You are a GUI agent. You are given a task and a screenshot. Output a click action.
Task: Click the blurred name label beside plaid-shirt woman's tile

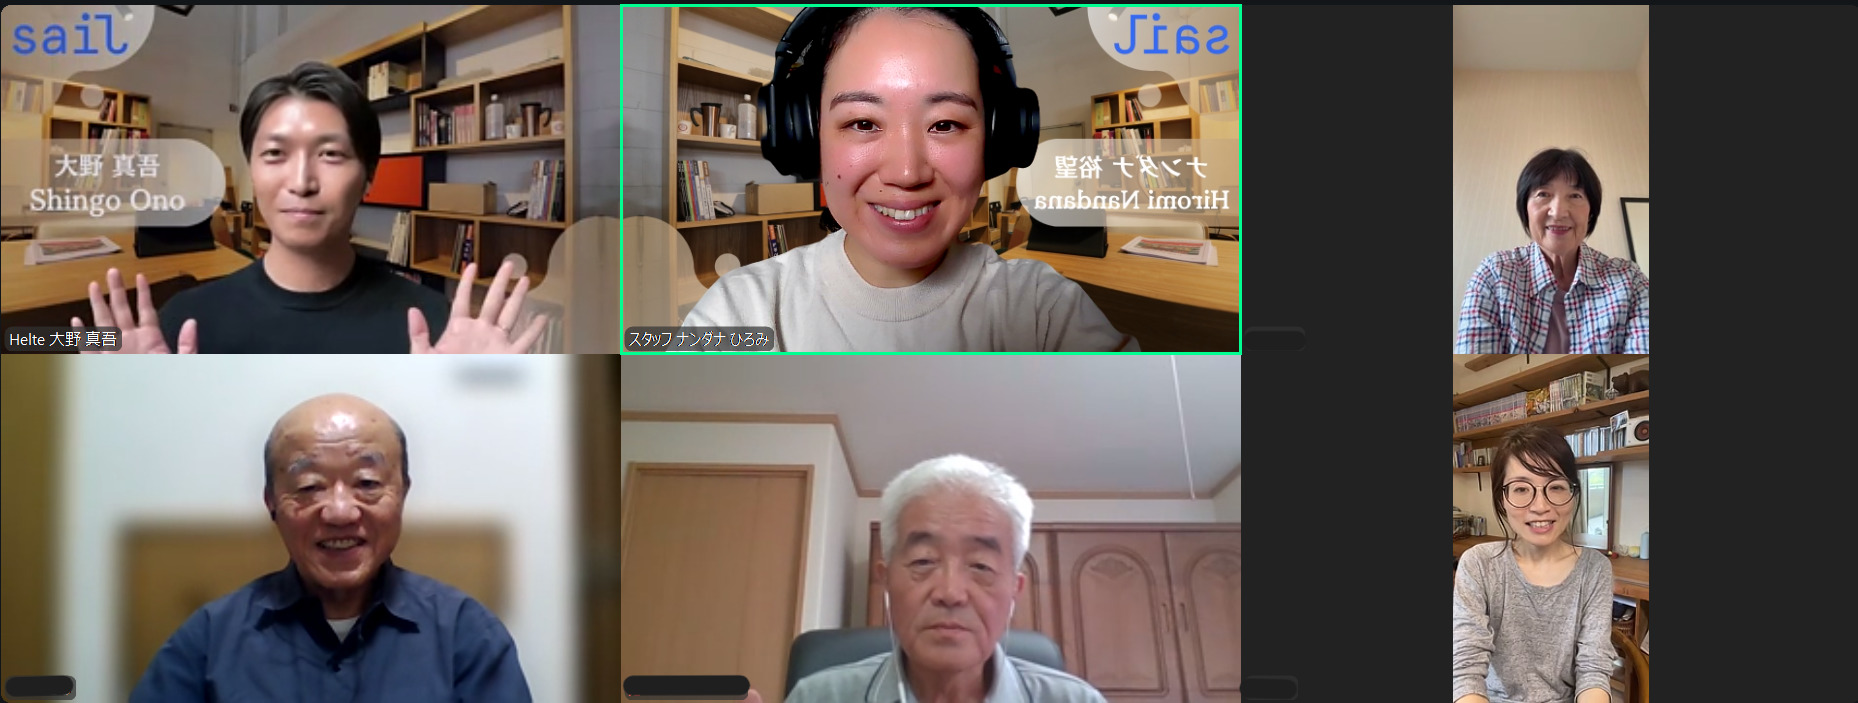tap(1274, 339)
